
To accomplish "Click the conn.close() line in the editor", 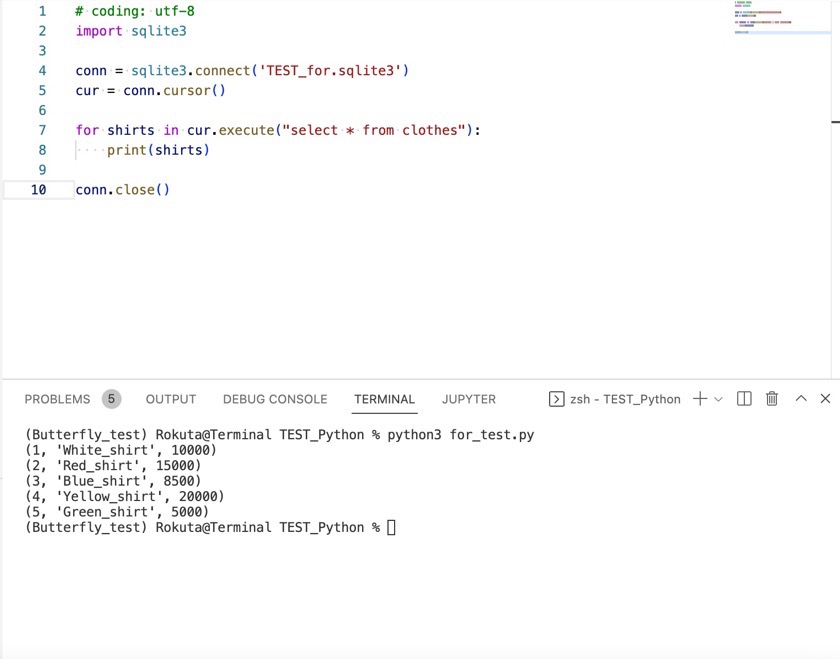I will tap(123, 189).
